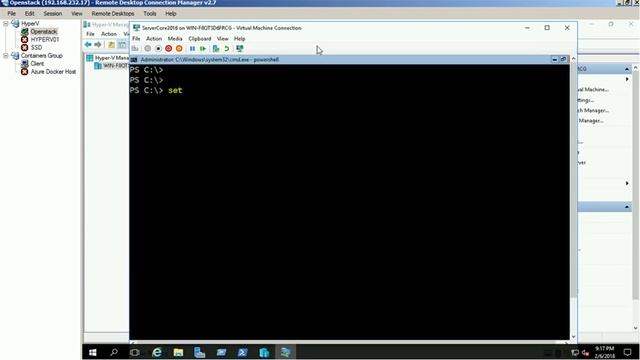The height and width of the screenshot is (360, 640).
Task: Click the Enhanced Session monitor icon
Action: tap(240, 49)
